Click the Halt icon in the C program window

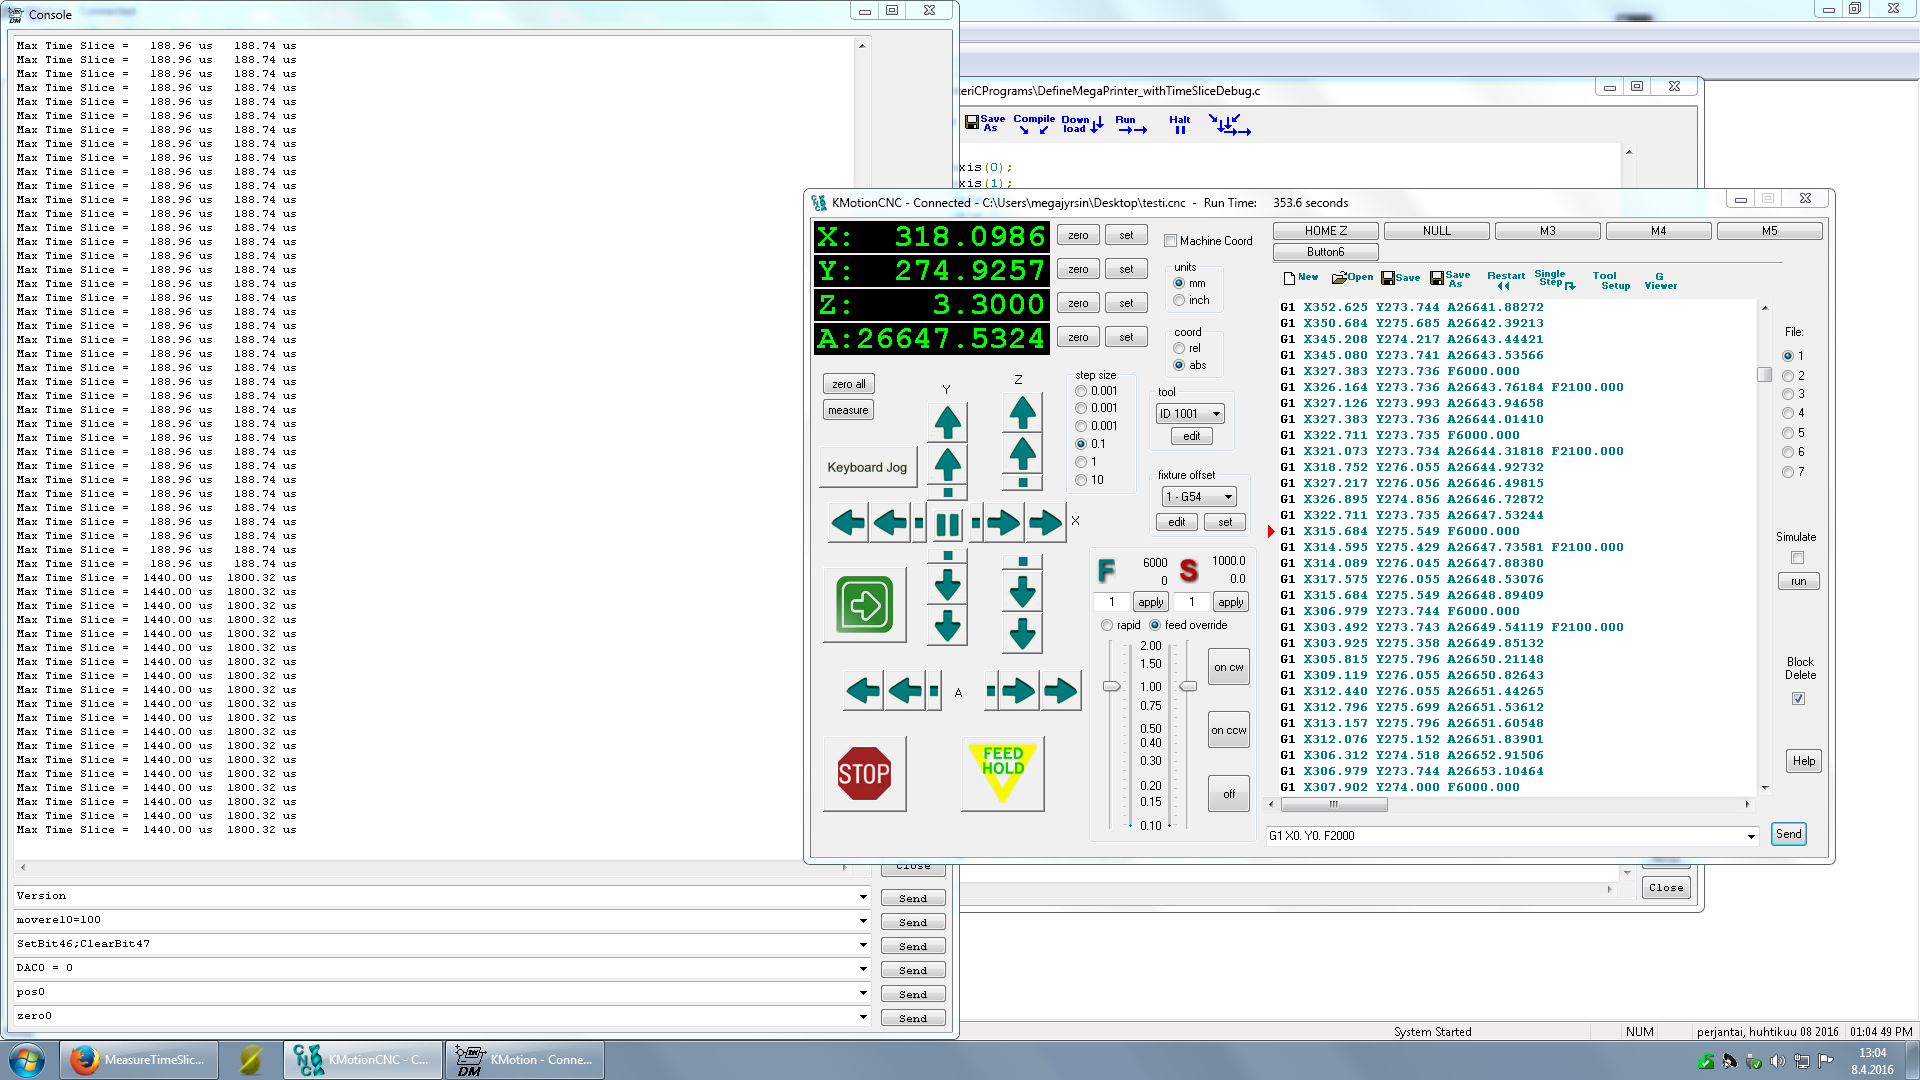coord(1179,124)
